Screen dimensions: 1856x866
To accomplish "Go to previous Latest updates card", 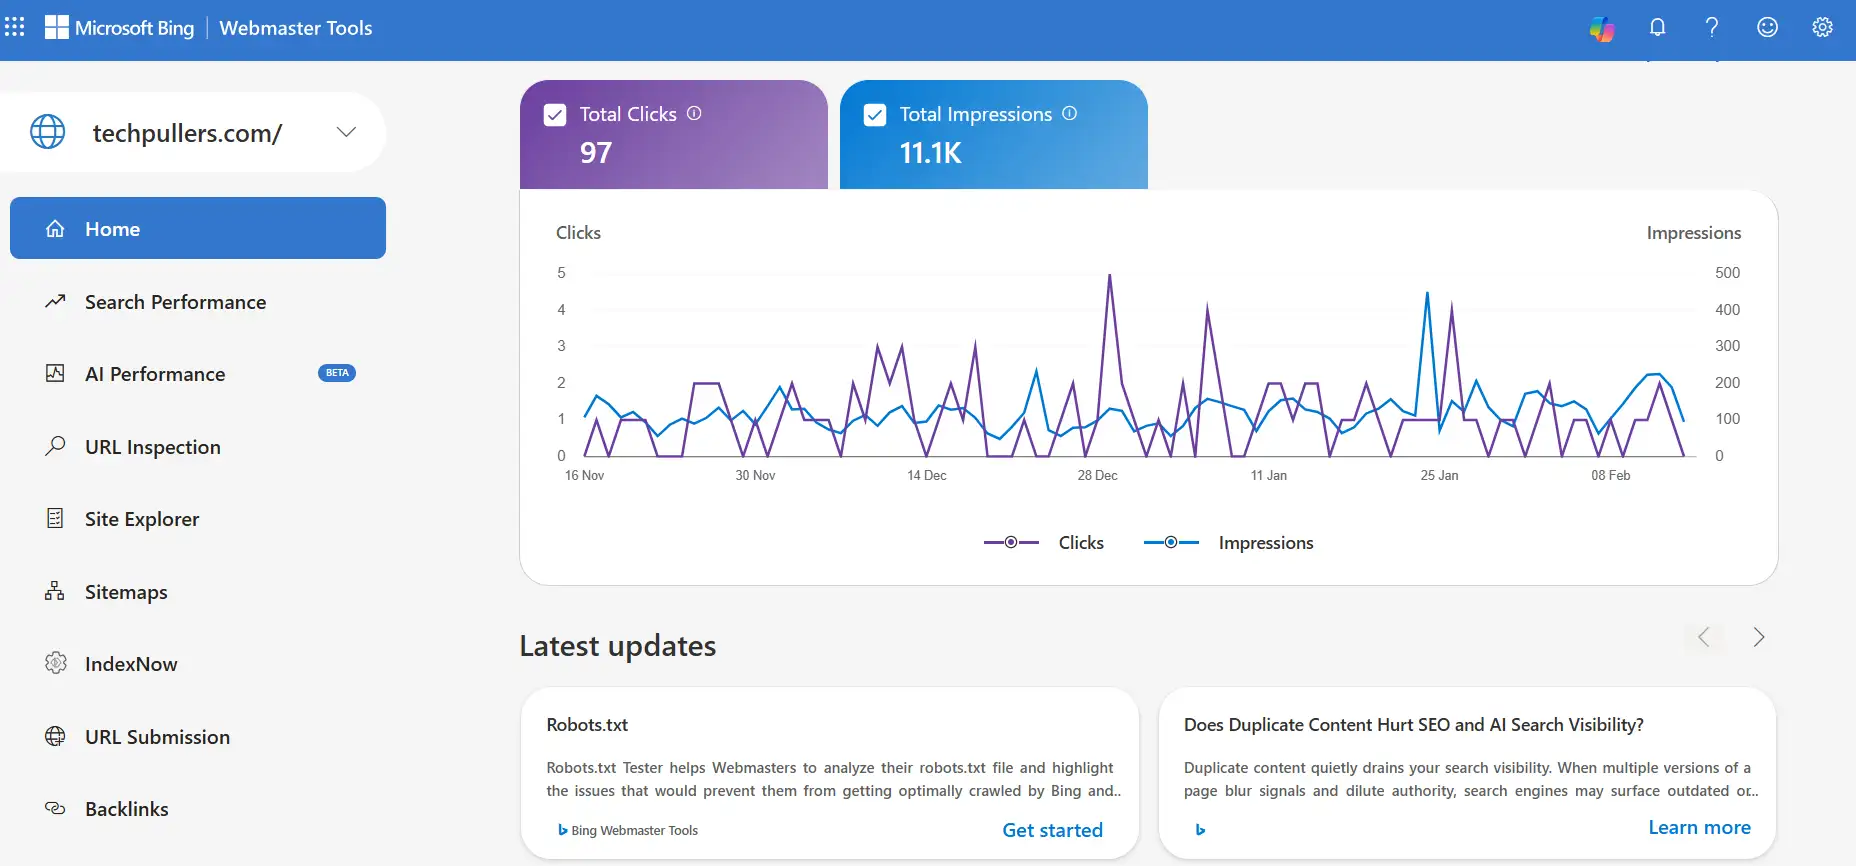I will 1704,637.
